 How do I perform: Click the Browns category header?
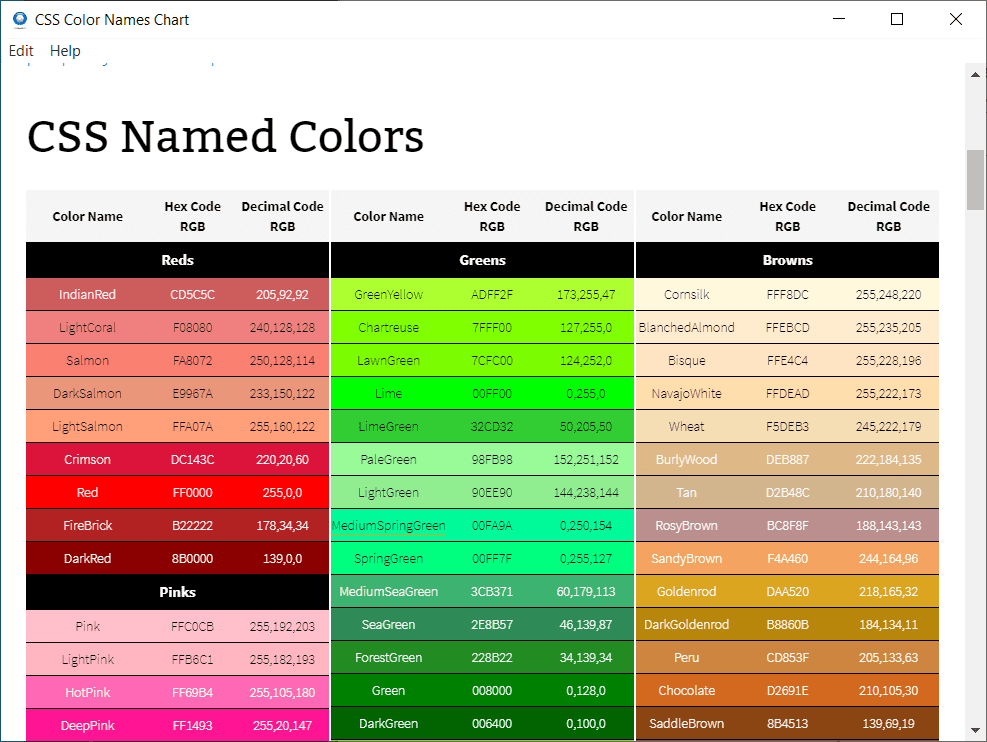[x=787, y=260]
